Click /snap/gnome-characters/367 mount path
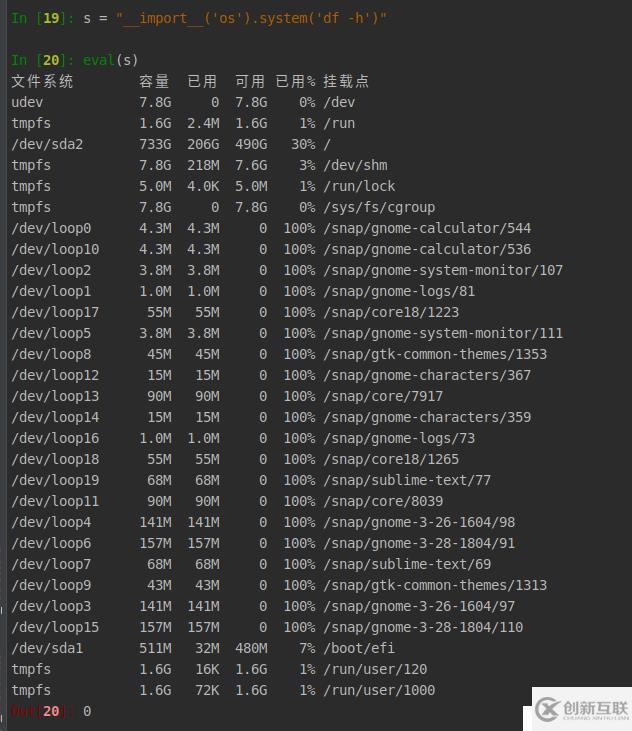Image resolution: width=632 pixels, height=731 pixels. (427, 375)
